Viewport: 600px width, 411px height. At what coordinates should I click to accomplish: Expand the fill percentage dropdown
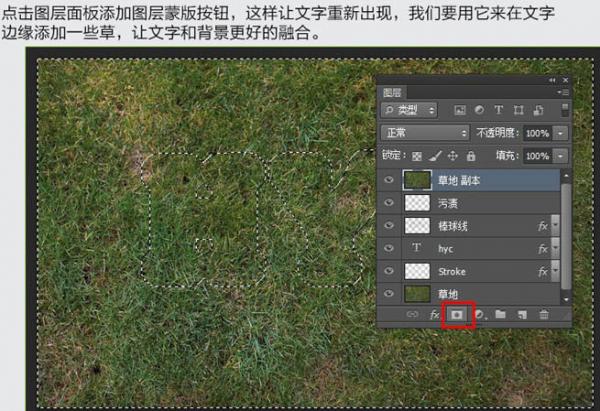[x=560, y=156]
